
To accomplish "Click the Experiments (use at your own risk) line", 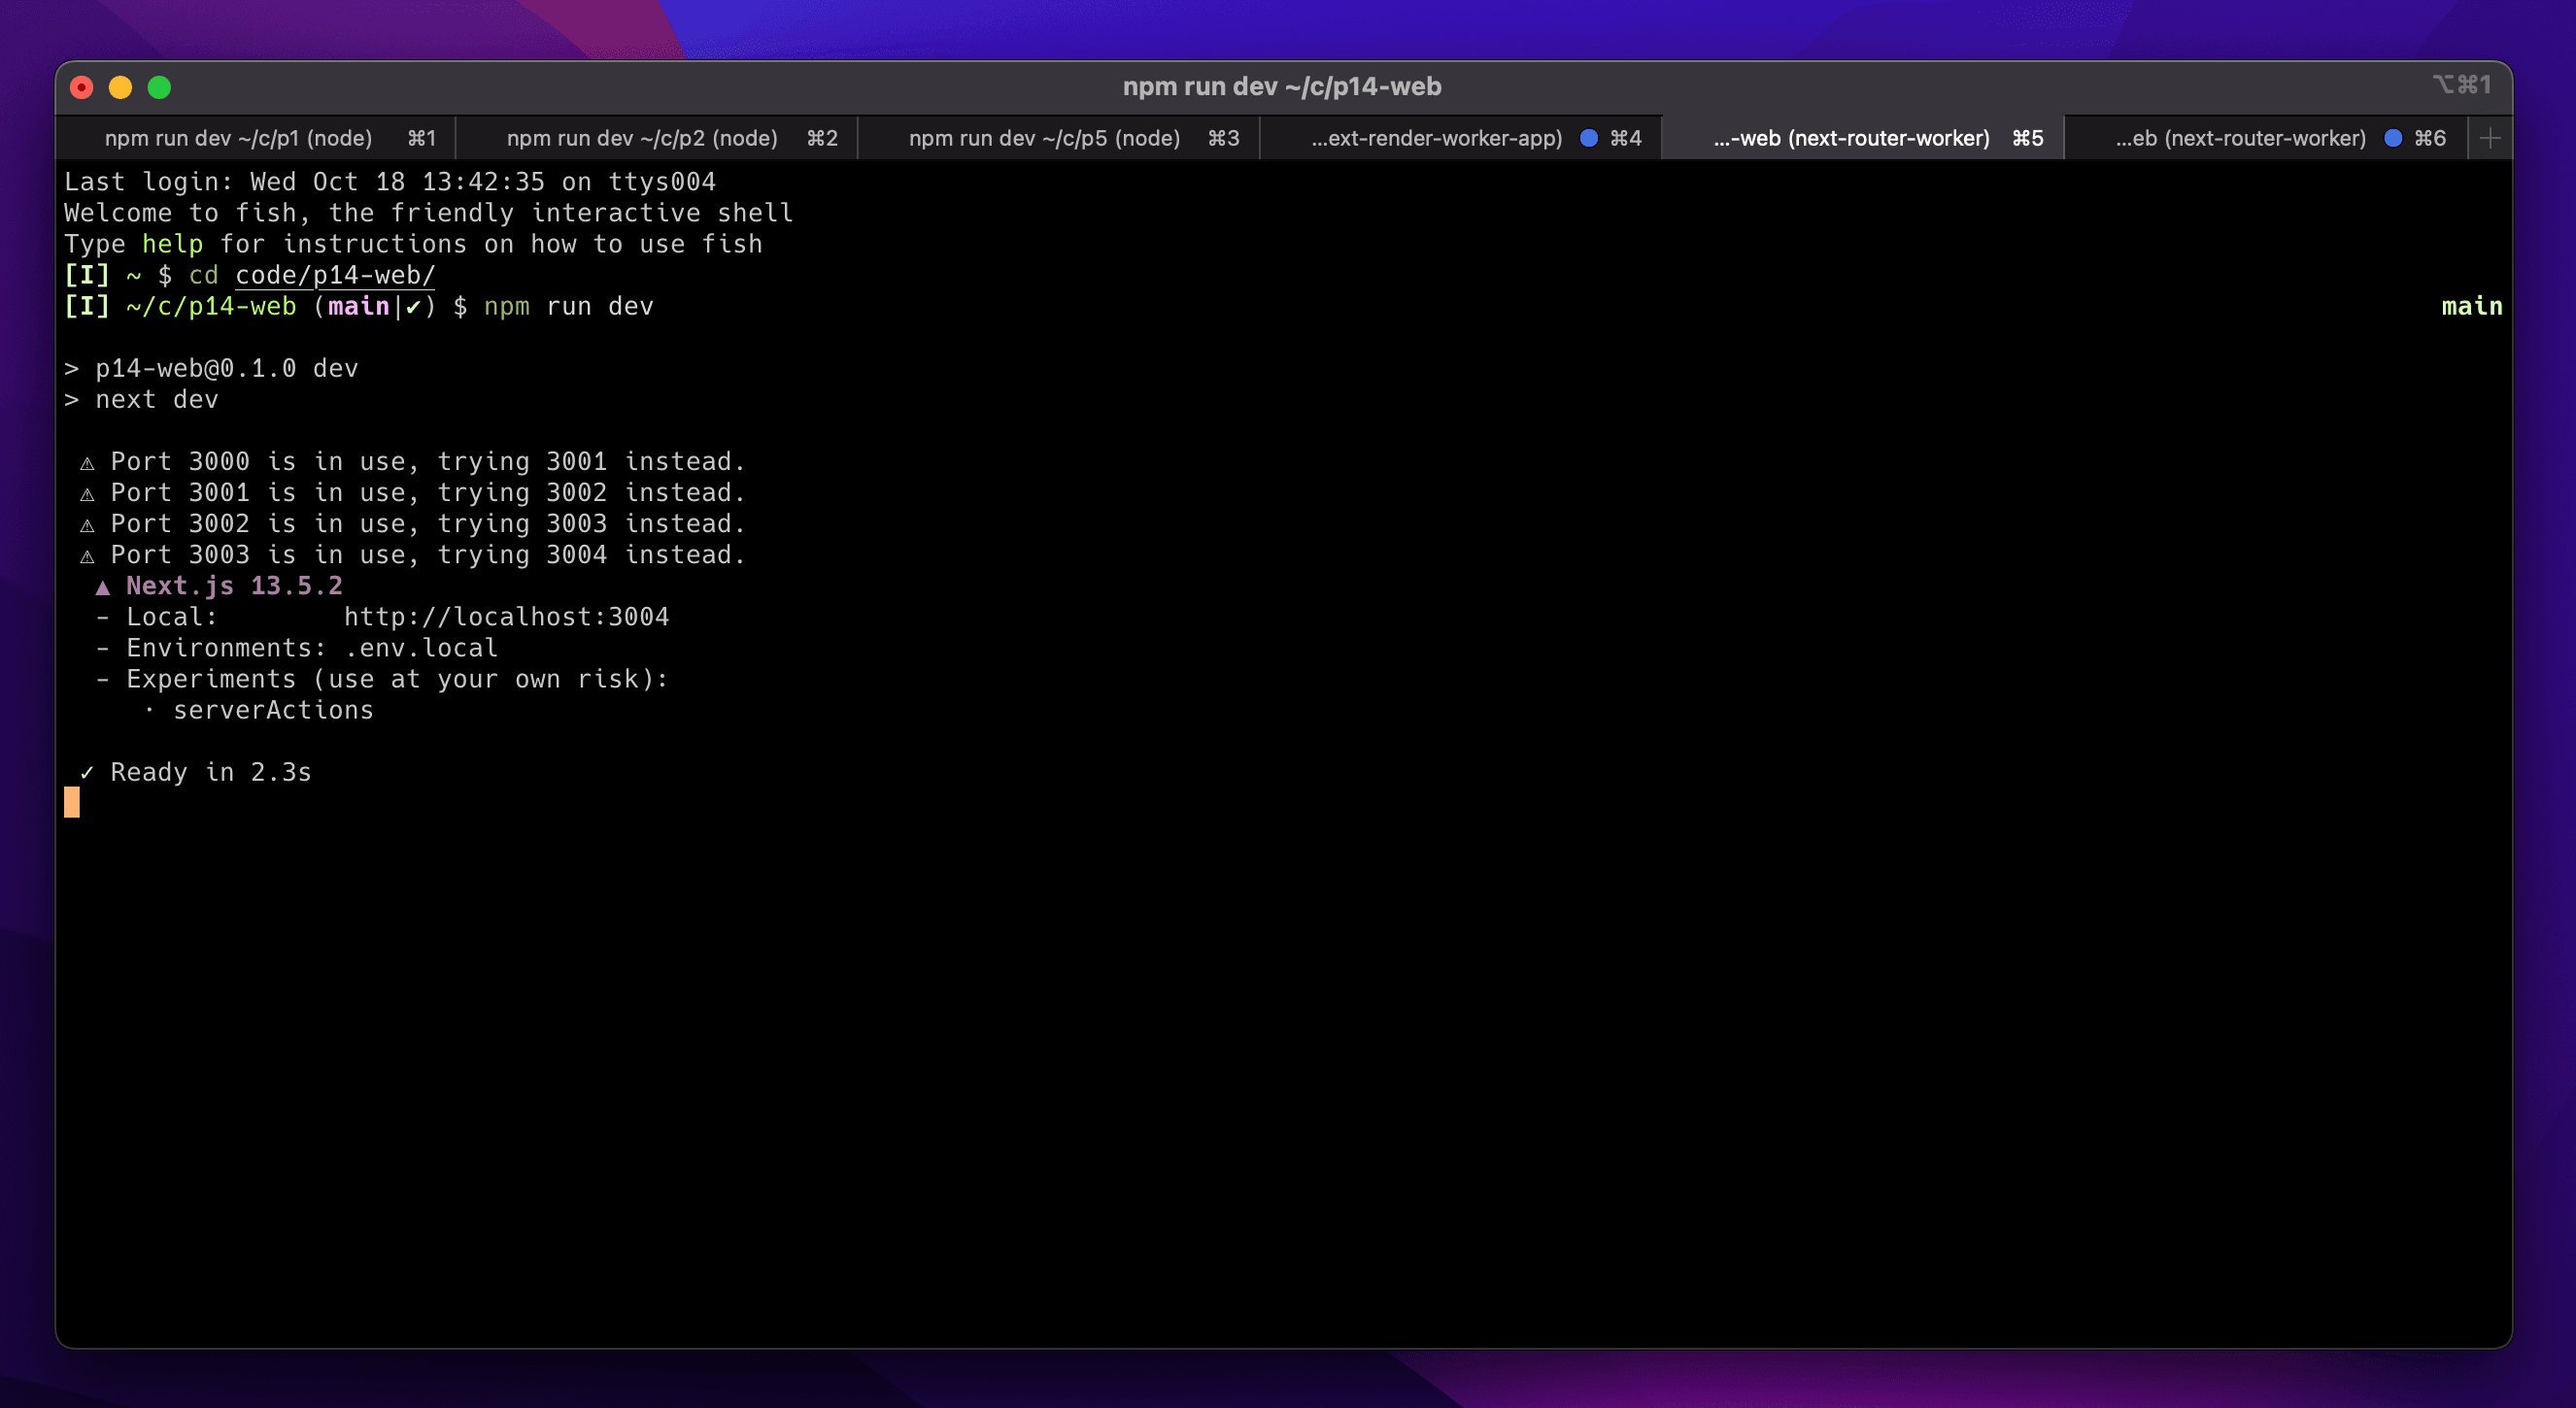I will [x=382, y=679].
